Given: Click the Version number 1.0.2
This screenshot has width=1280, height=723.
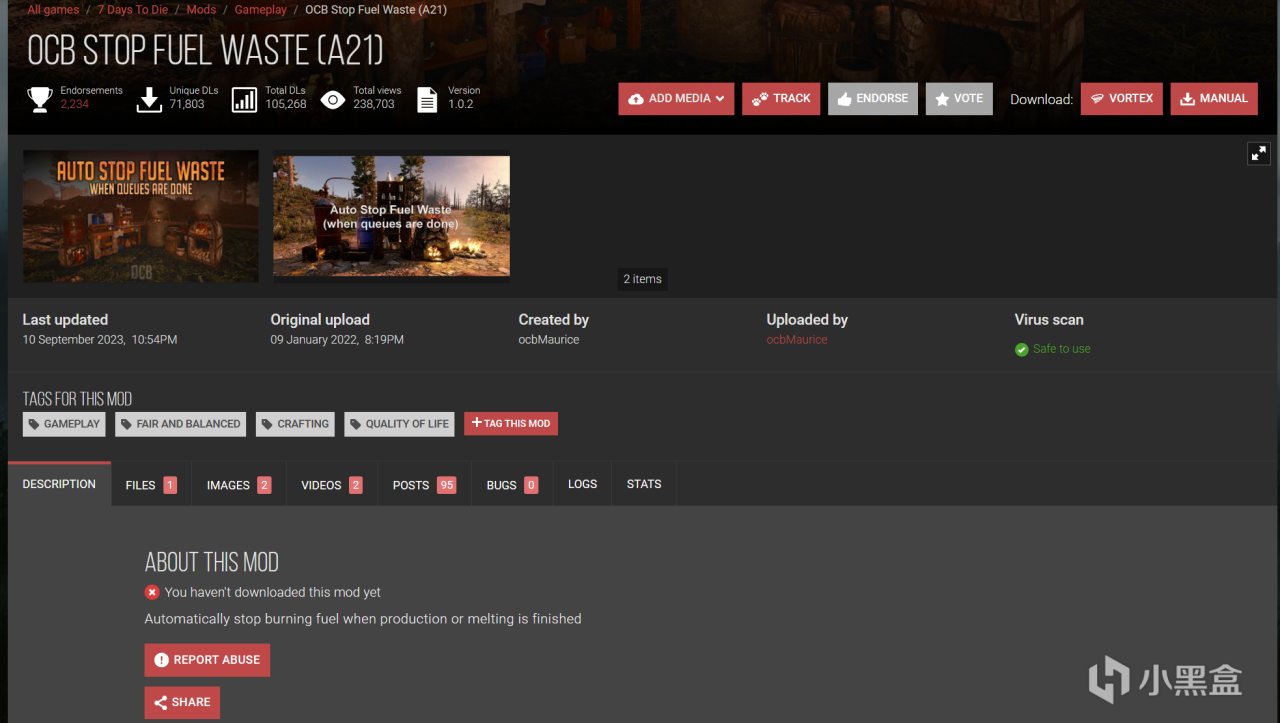Looking at the screenshot, I should [461, 104].
